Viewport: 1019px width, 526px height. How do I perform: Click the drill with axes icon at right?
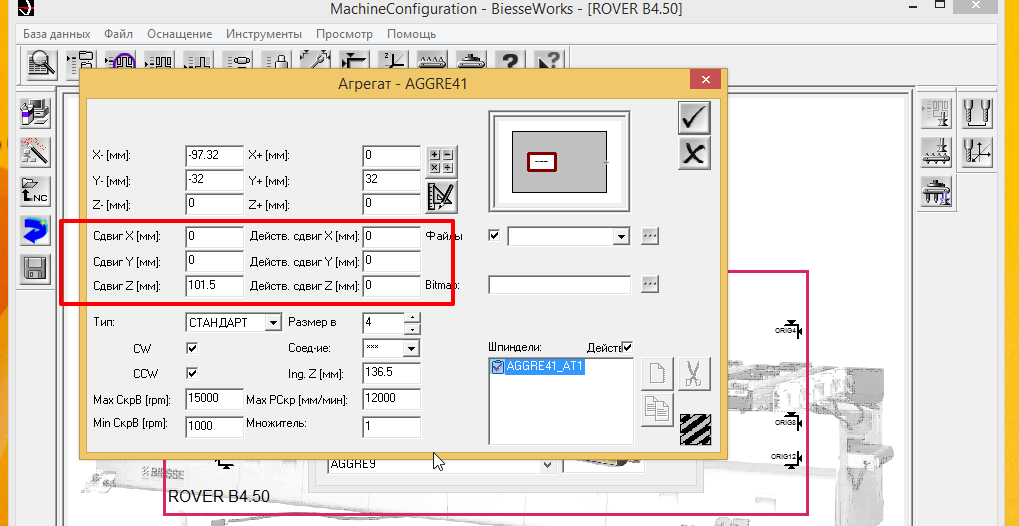coord(976,153)
